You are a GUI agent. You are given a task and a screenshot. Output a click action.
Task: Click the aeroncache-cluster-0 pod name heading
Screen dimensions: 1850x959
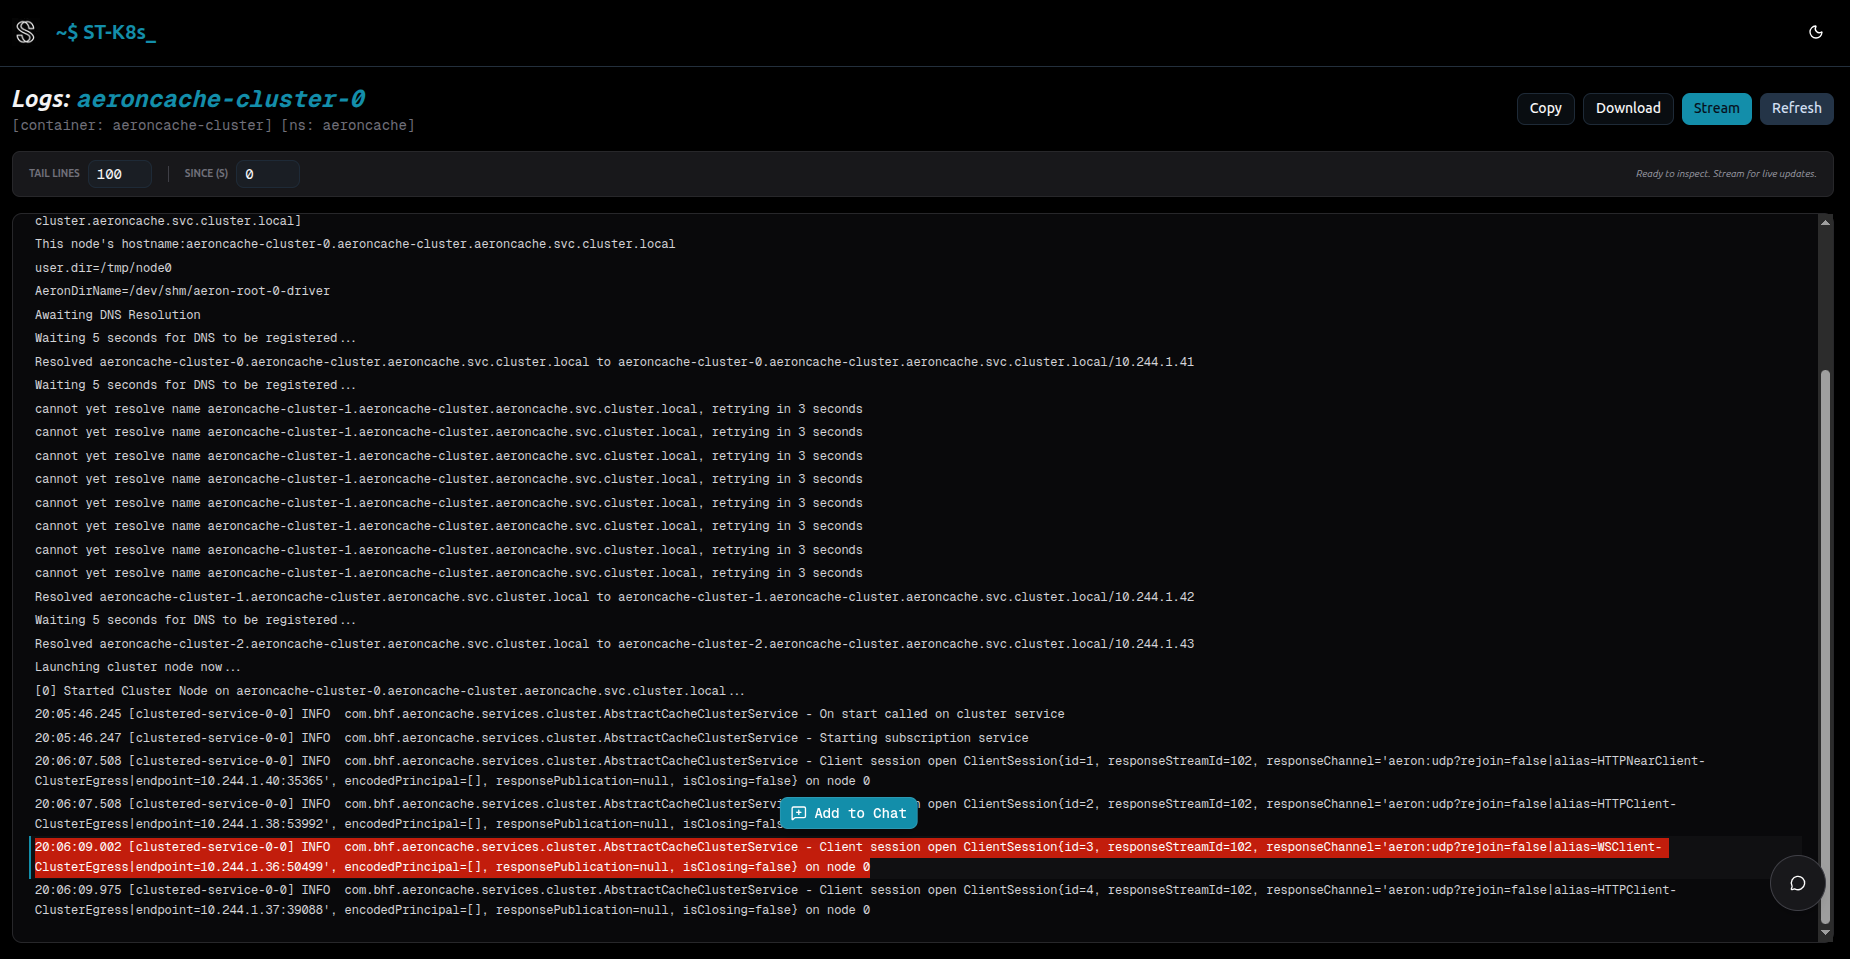click(x=221, y=99)
